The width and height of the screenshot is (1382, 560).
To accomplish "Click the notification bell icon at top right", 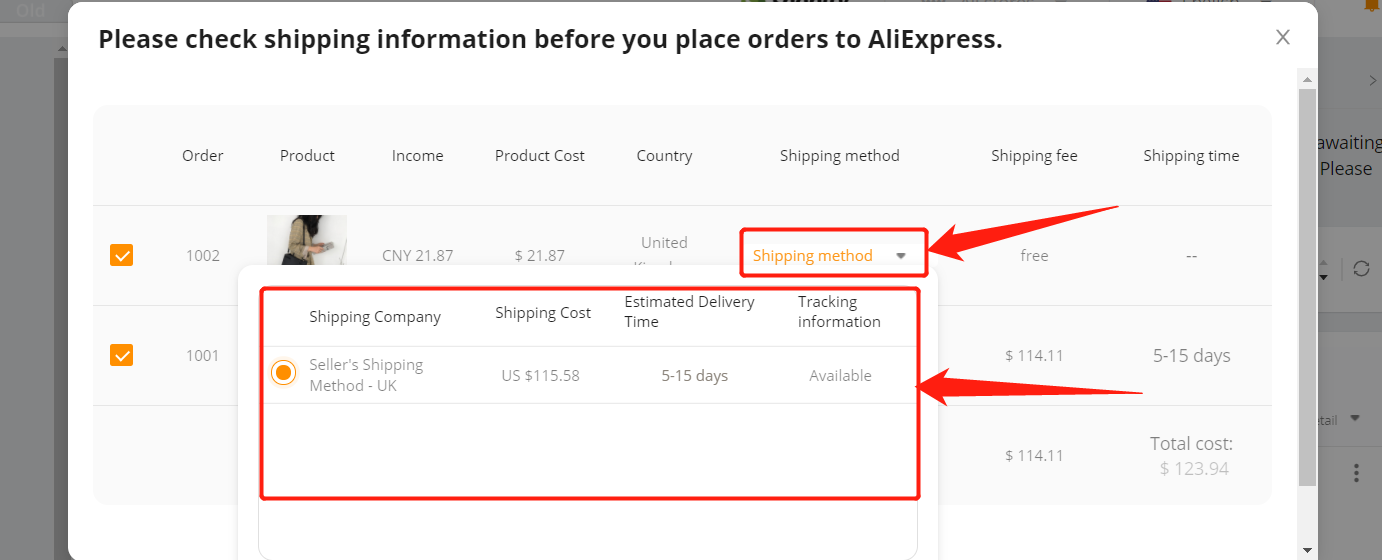I will 1373,5.
